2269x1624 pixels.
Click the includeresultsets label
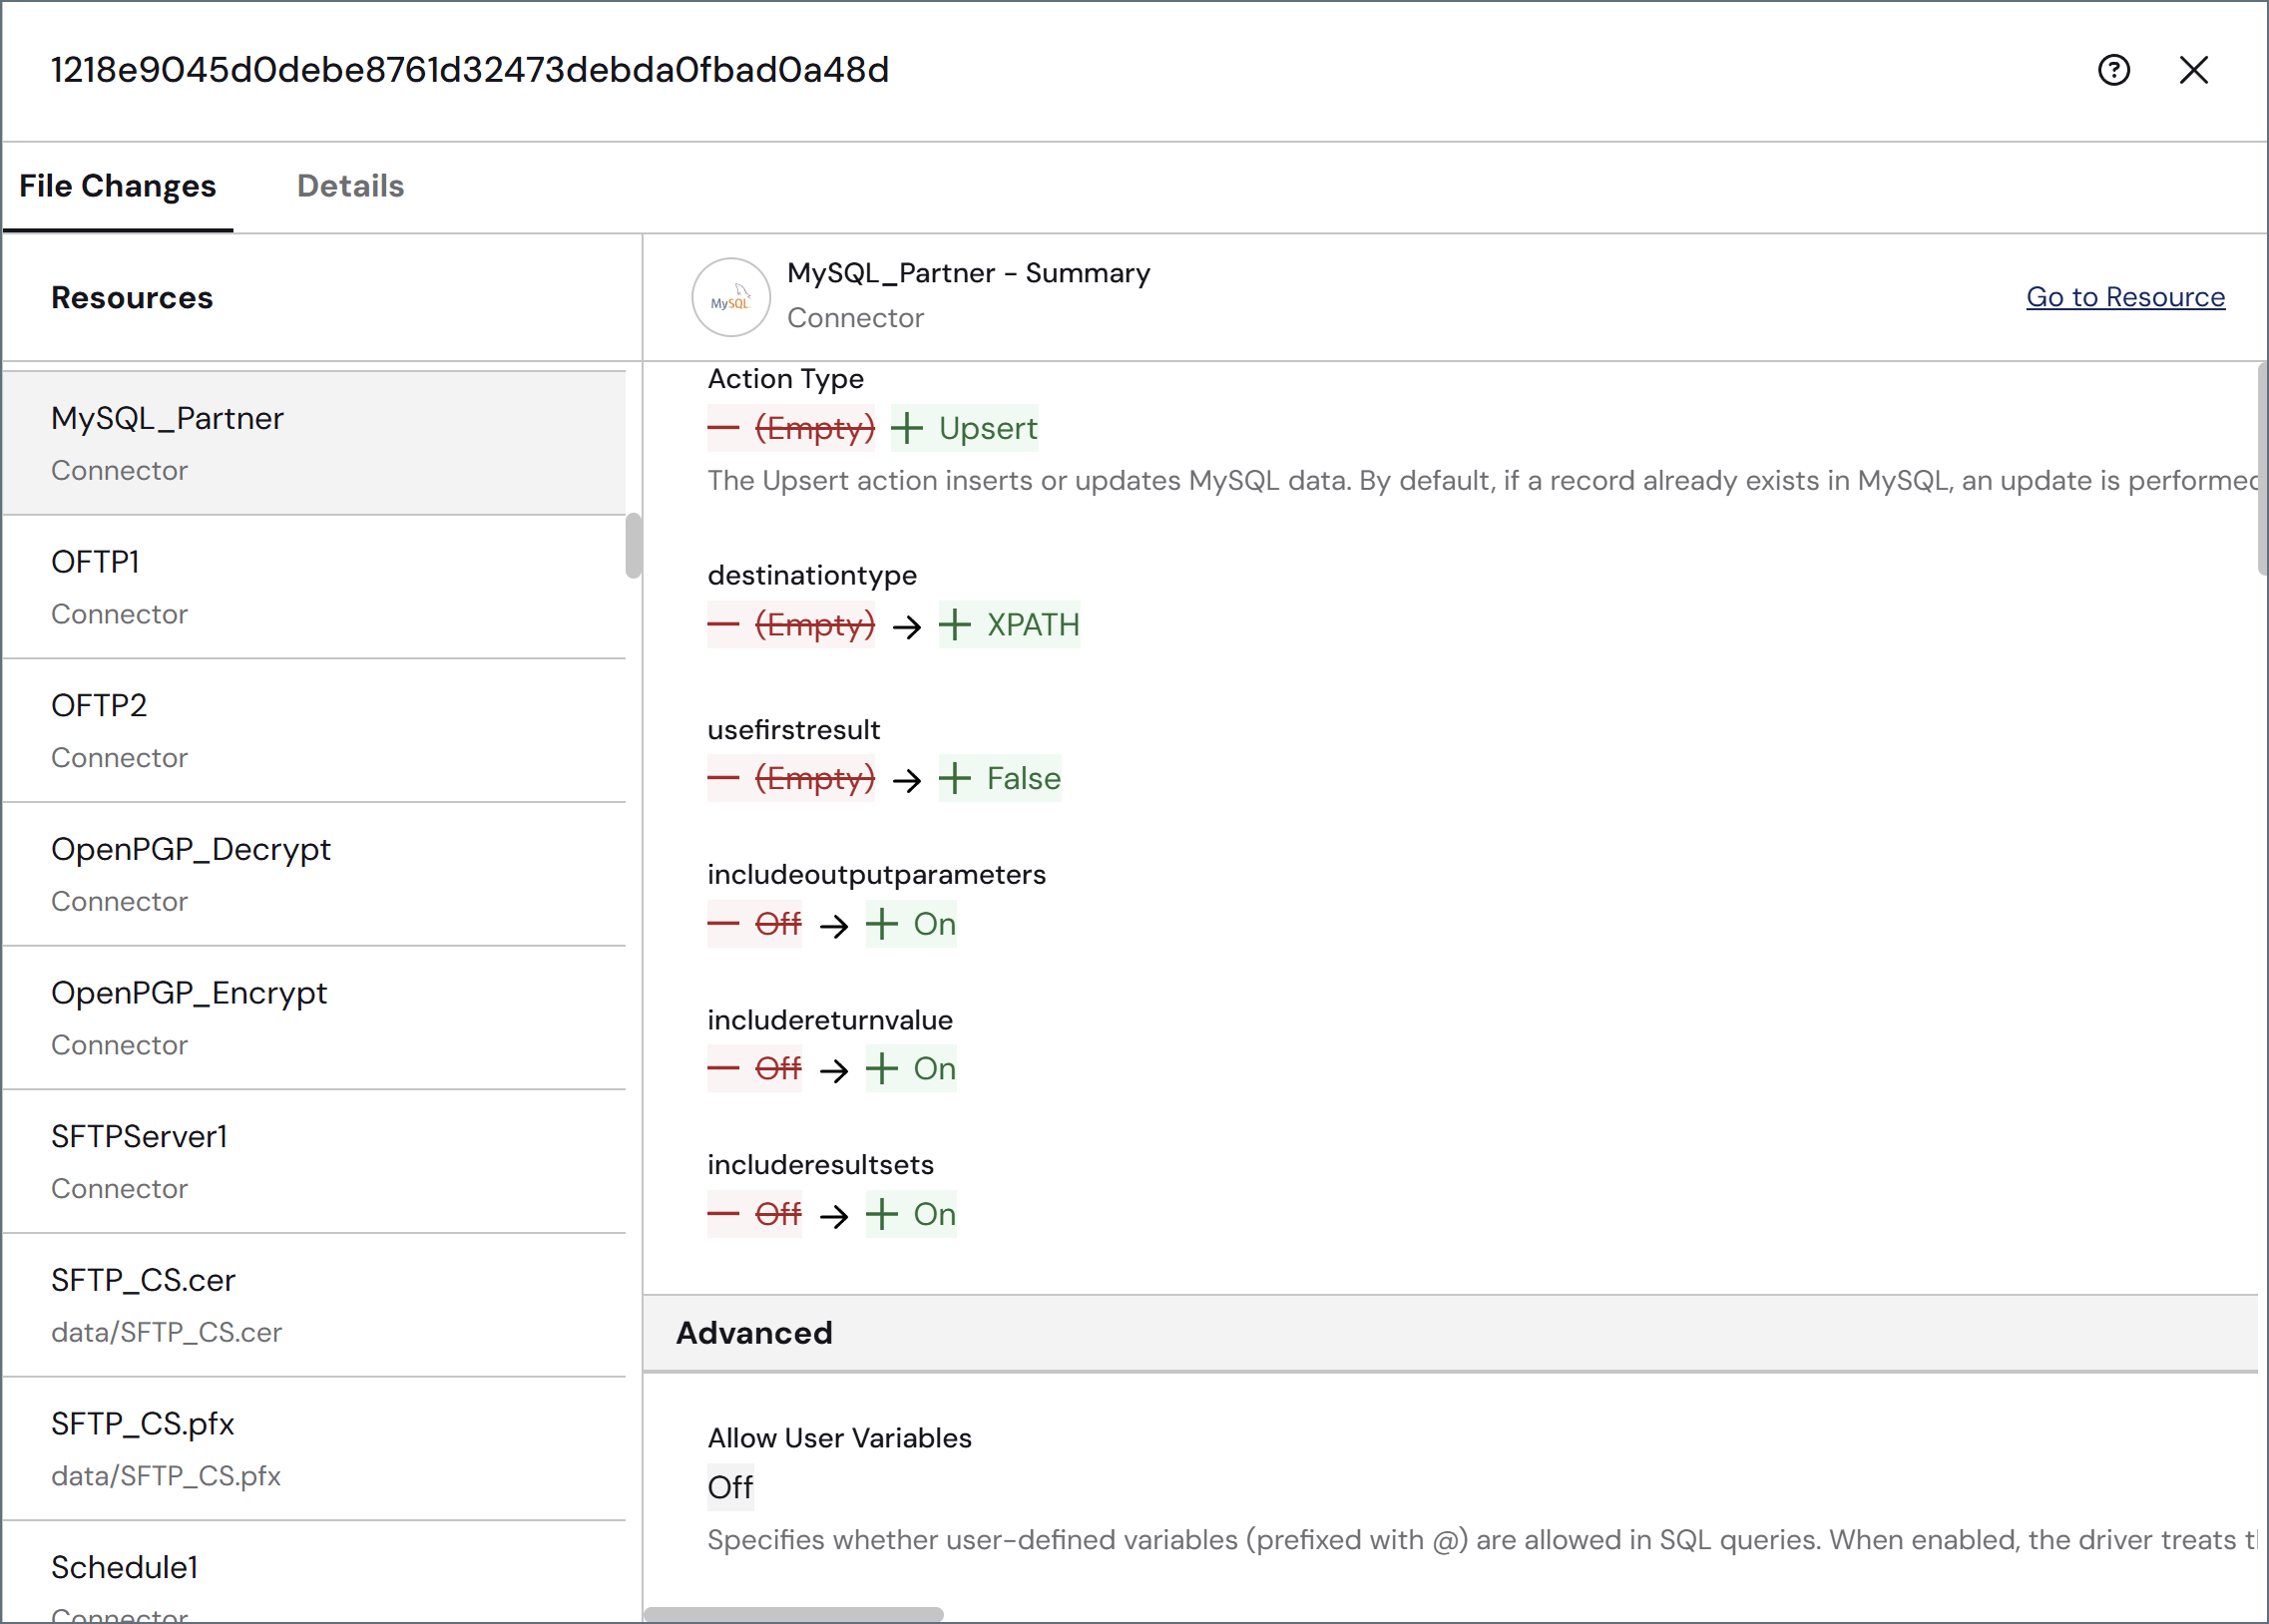(821, 1165)
